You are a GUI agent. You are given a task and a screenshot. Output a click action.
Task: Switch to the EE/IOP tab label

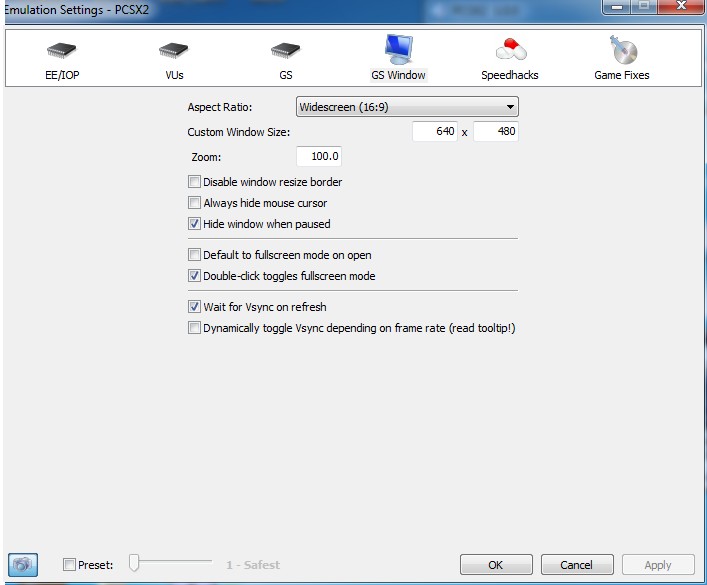pos(62,75)
